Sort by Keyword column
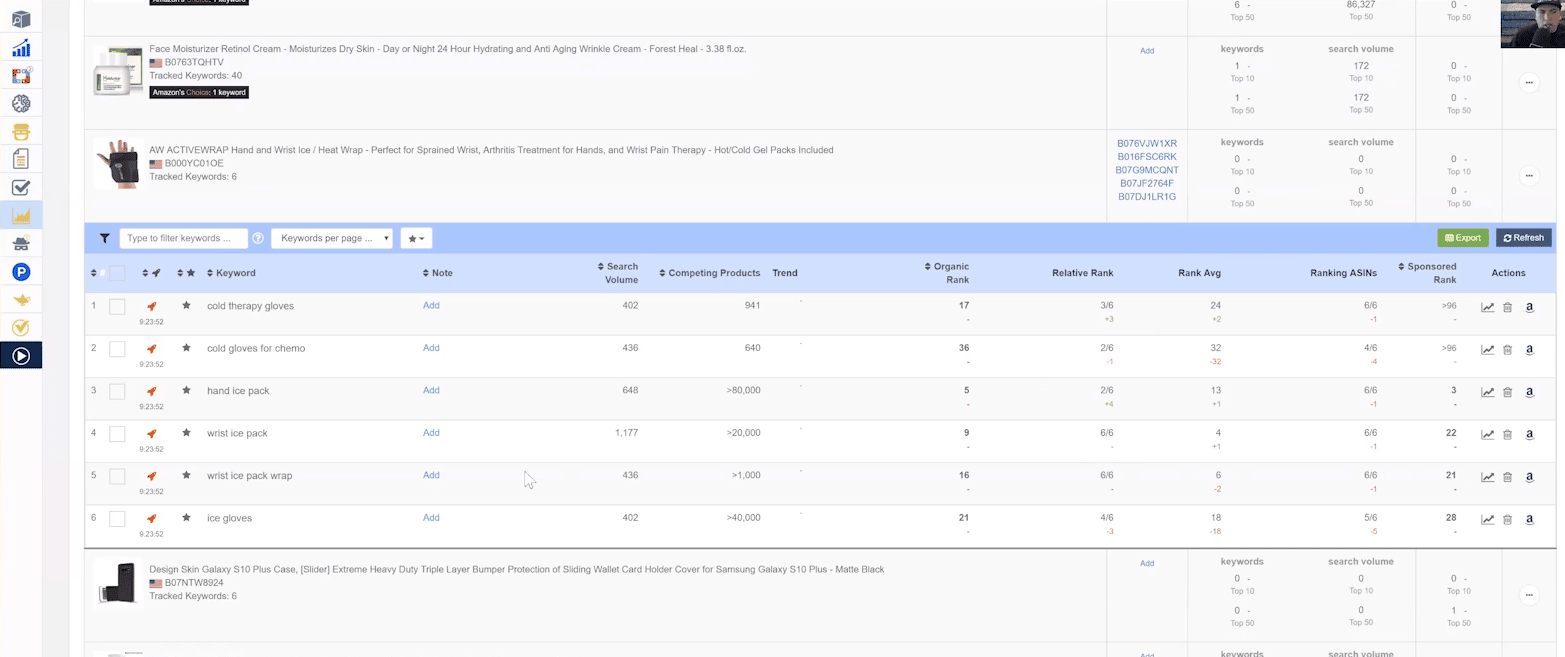The height and width of the screenshot is (657, 1565). click(x=231, y=273)
